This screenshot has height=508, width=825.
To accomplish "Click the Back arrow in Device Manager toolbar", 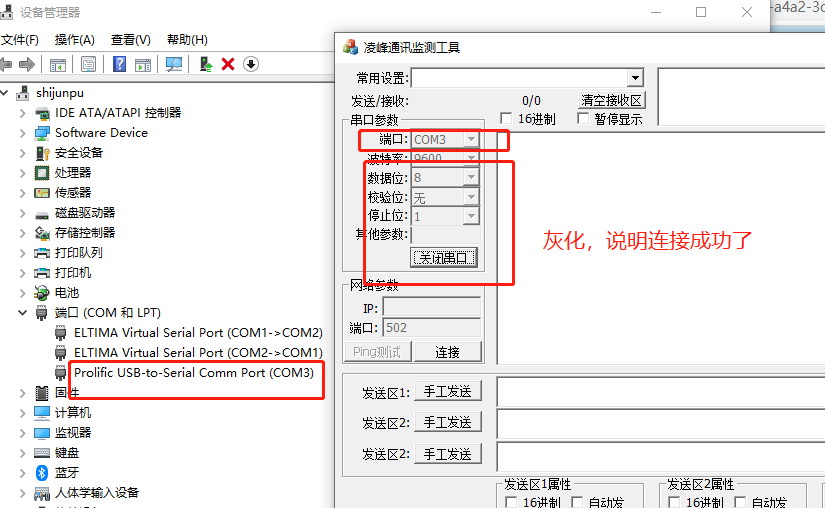I will (x=6, y=65).
